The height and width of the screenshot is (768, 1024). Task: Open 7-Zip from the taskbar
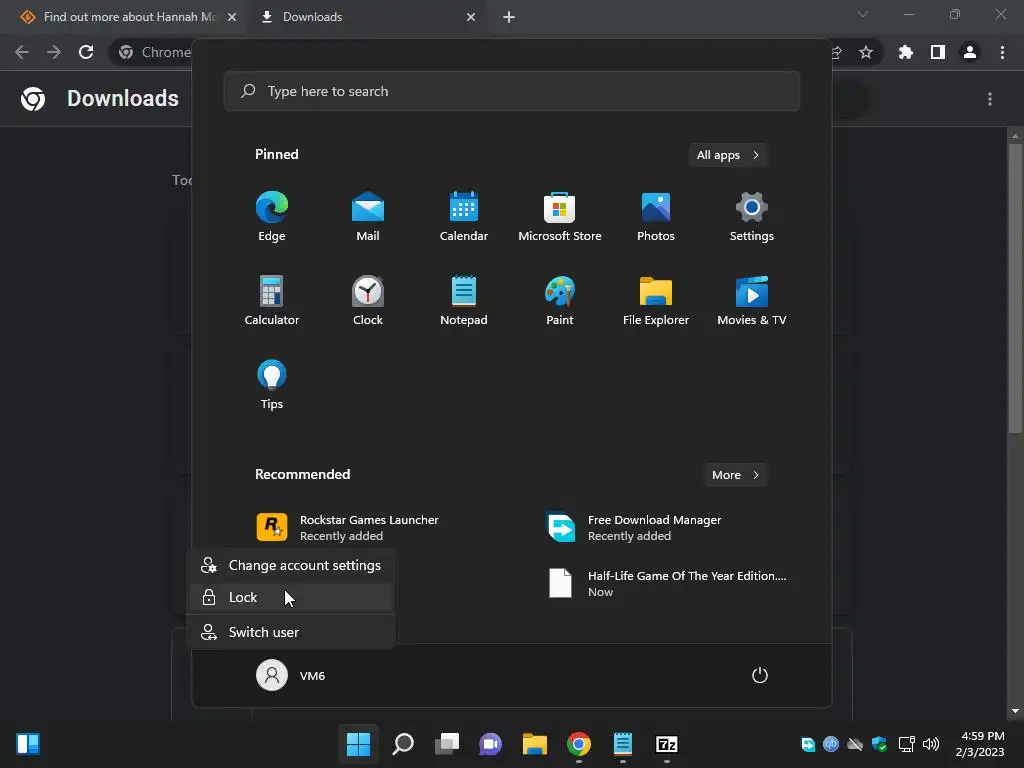(x=667, y=744)
